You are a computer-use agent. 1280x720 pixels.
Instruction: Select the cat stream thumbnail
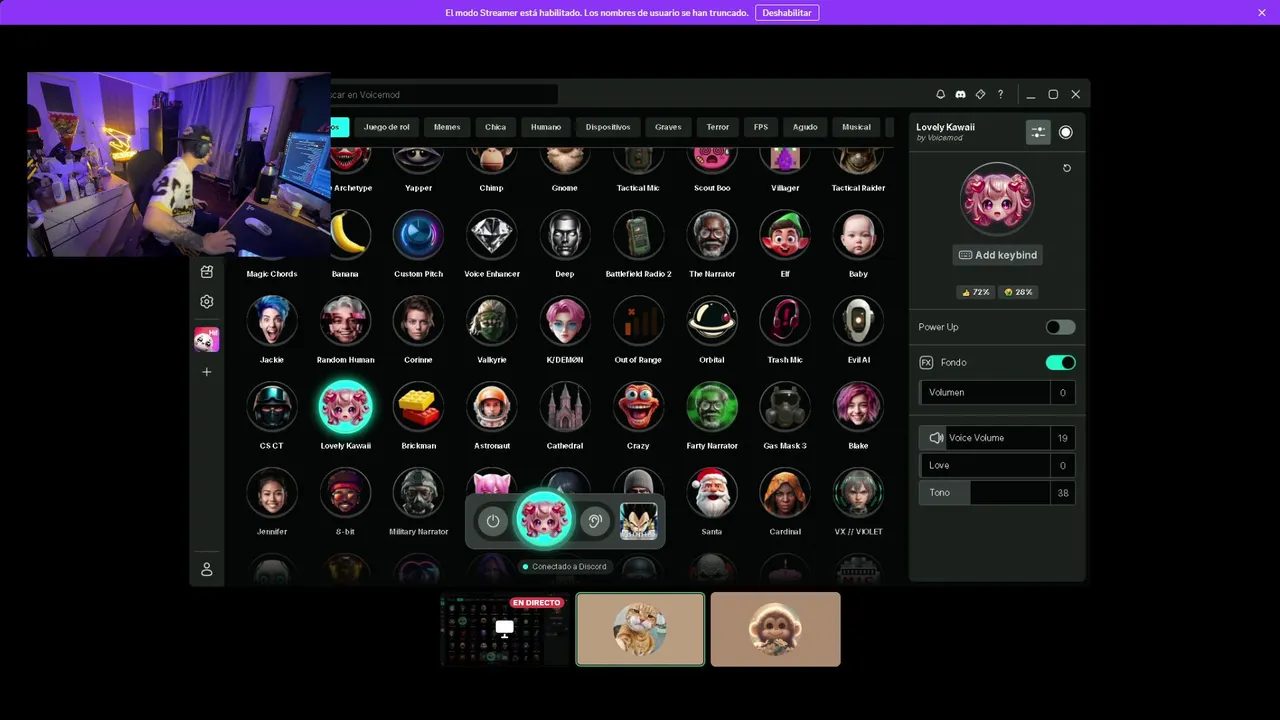click(640, 629)
